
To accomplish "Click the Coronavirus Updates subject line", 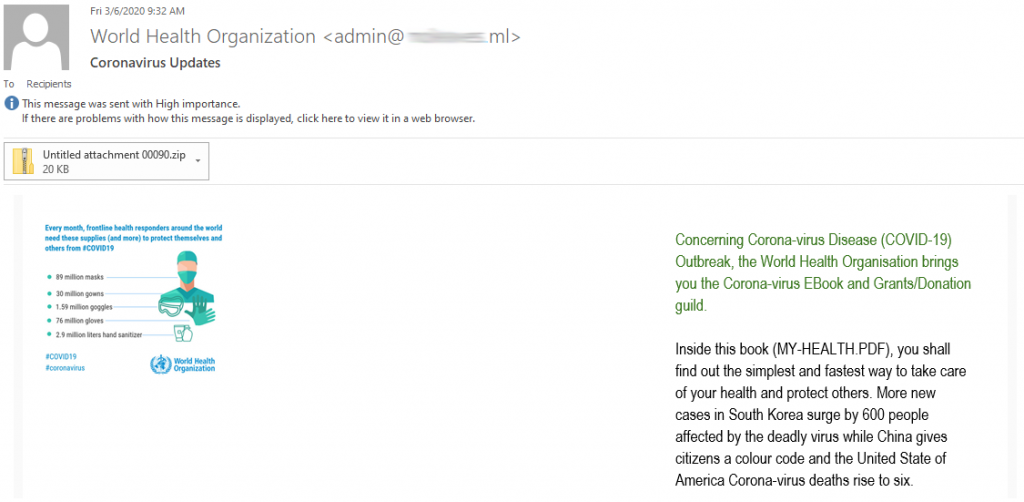I will click(x=155, y=62).
